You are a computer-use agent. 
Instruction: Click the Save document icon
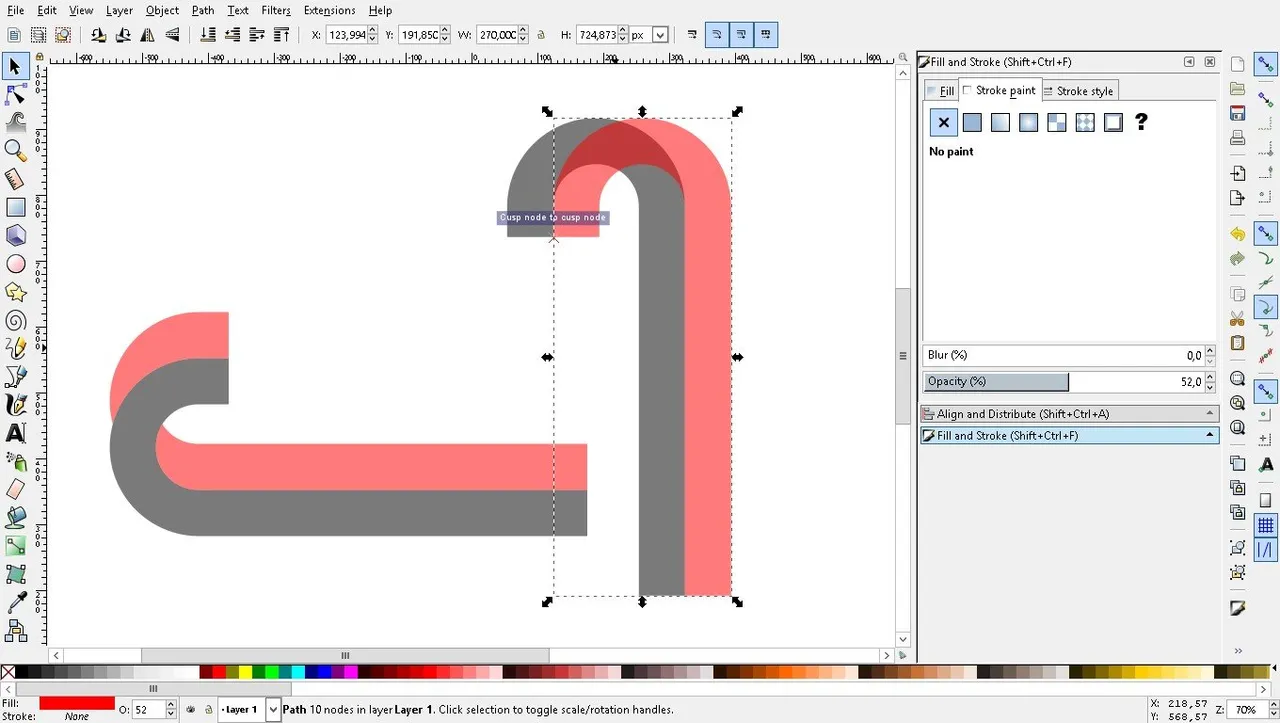pyautogui.click(x=1238, y=113)
